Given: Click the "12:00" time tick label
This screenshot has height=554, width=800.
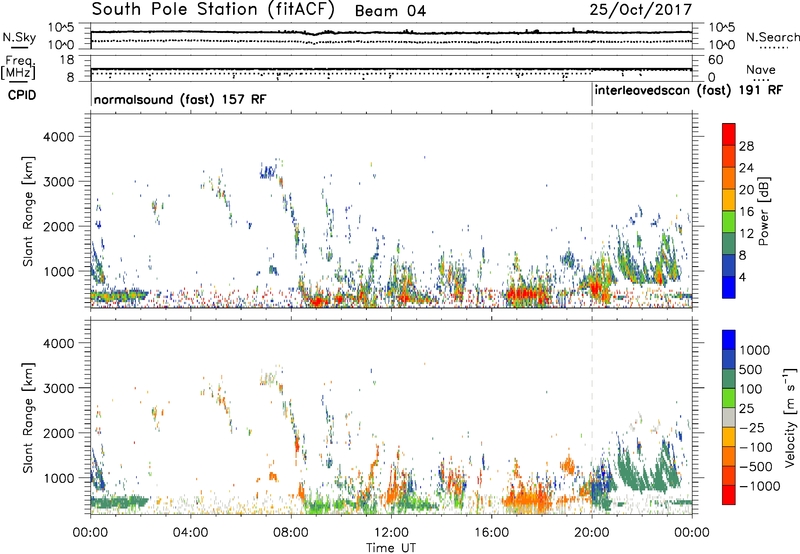Looking at the screenshot, I should tap(391, 533).
